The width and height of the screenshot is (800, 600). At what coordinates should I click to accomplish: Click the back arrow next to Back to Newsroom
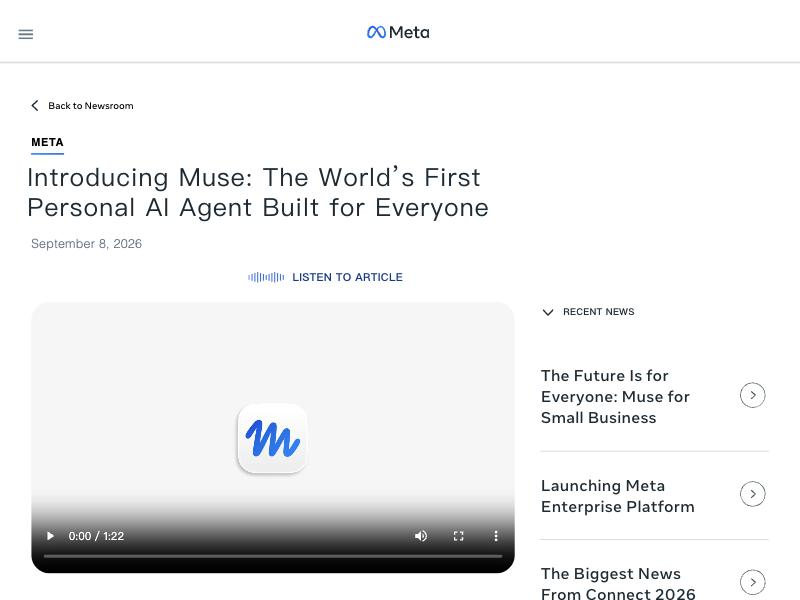click(35, 106)
